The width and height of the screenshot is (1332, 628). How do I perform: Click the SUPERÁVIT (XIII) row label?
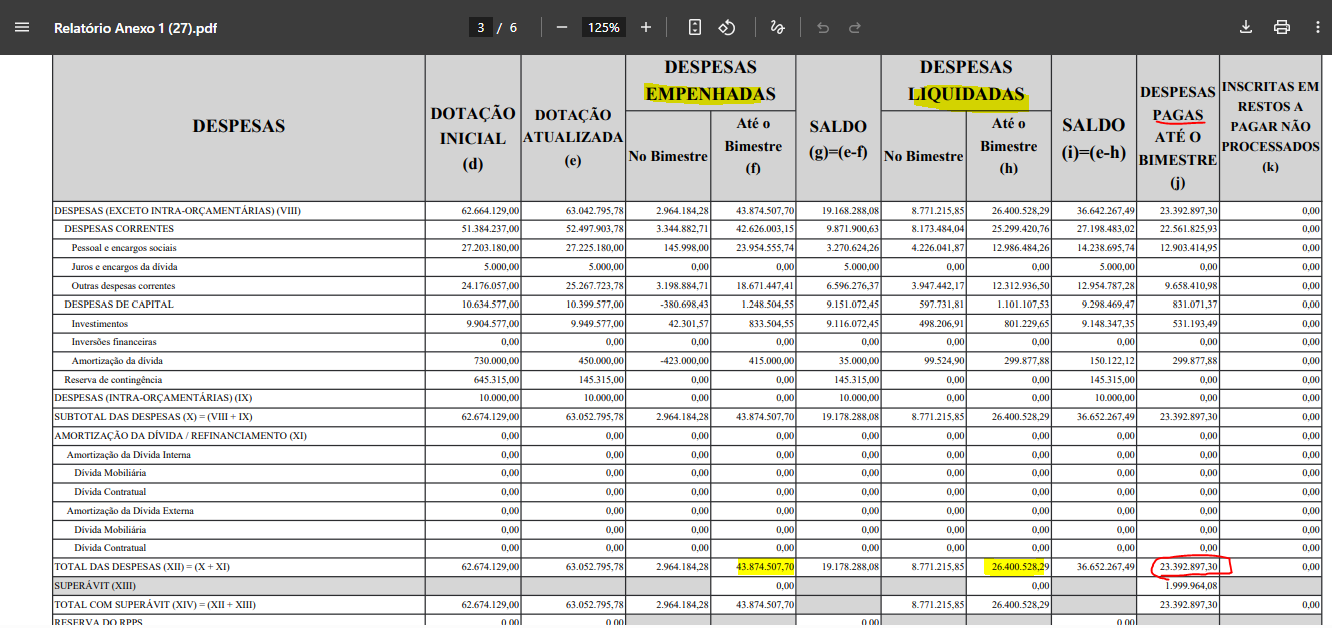pos(95,586)
